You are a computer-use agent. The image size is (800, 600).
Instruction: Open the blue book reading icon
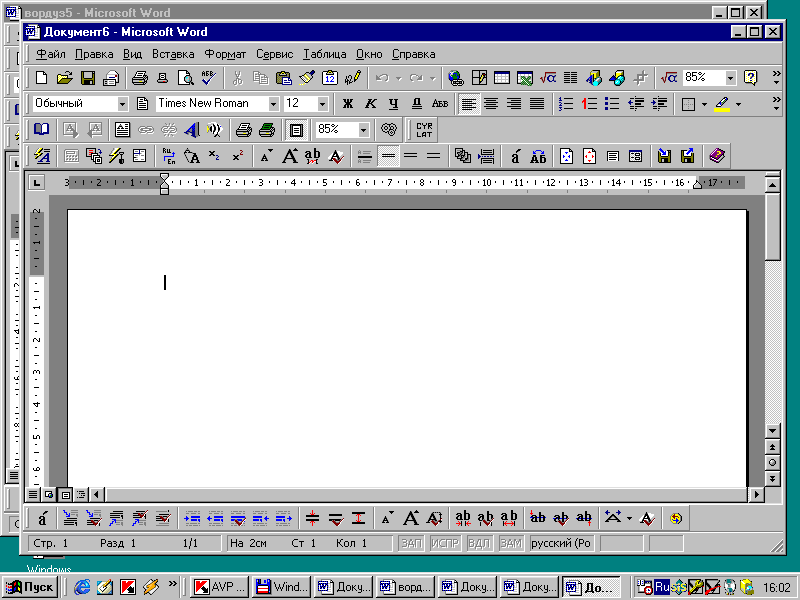[41, 130]
